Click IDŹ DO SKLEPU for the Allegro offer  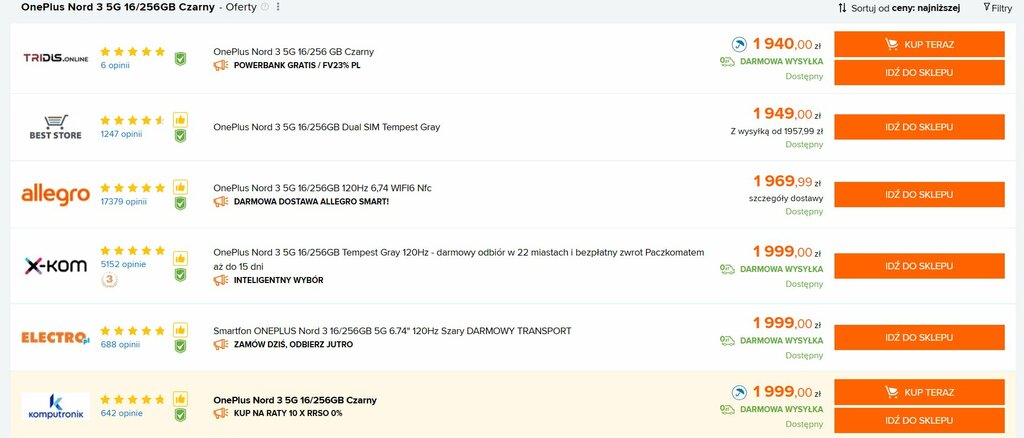919,195
